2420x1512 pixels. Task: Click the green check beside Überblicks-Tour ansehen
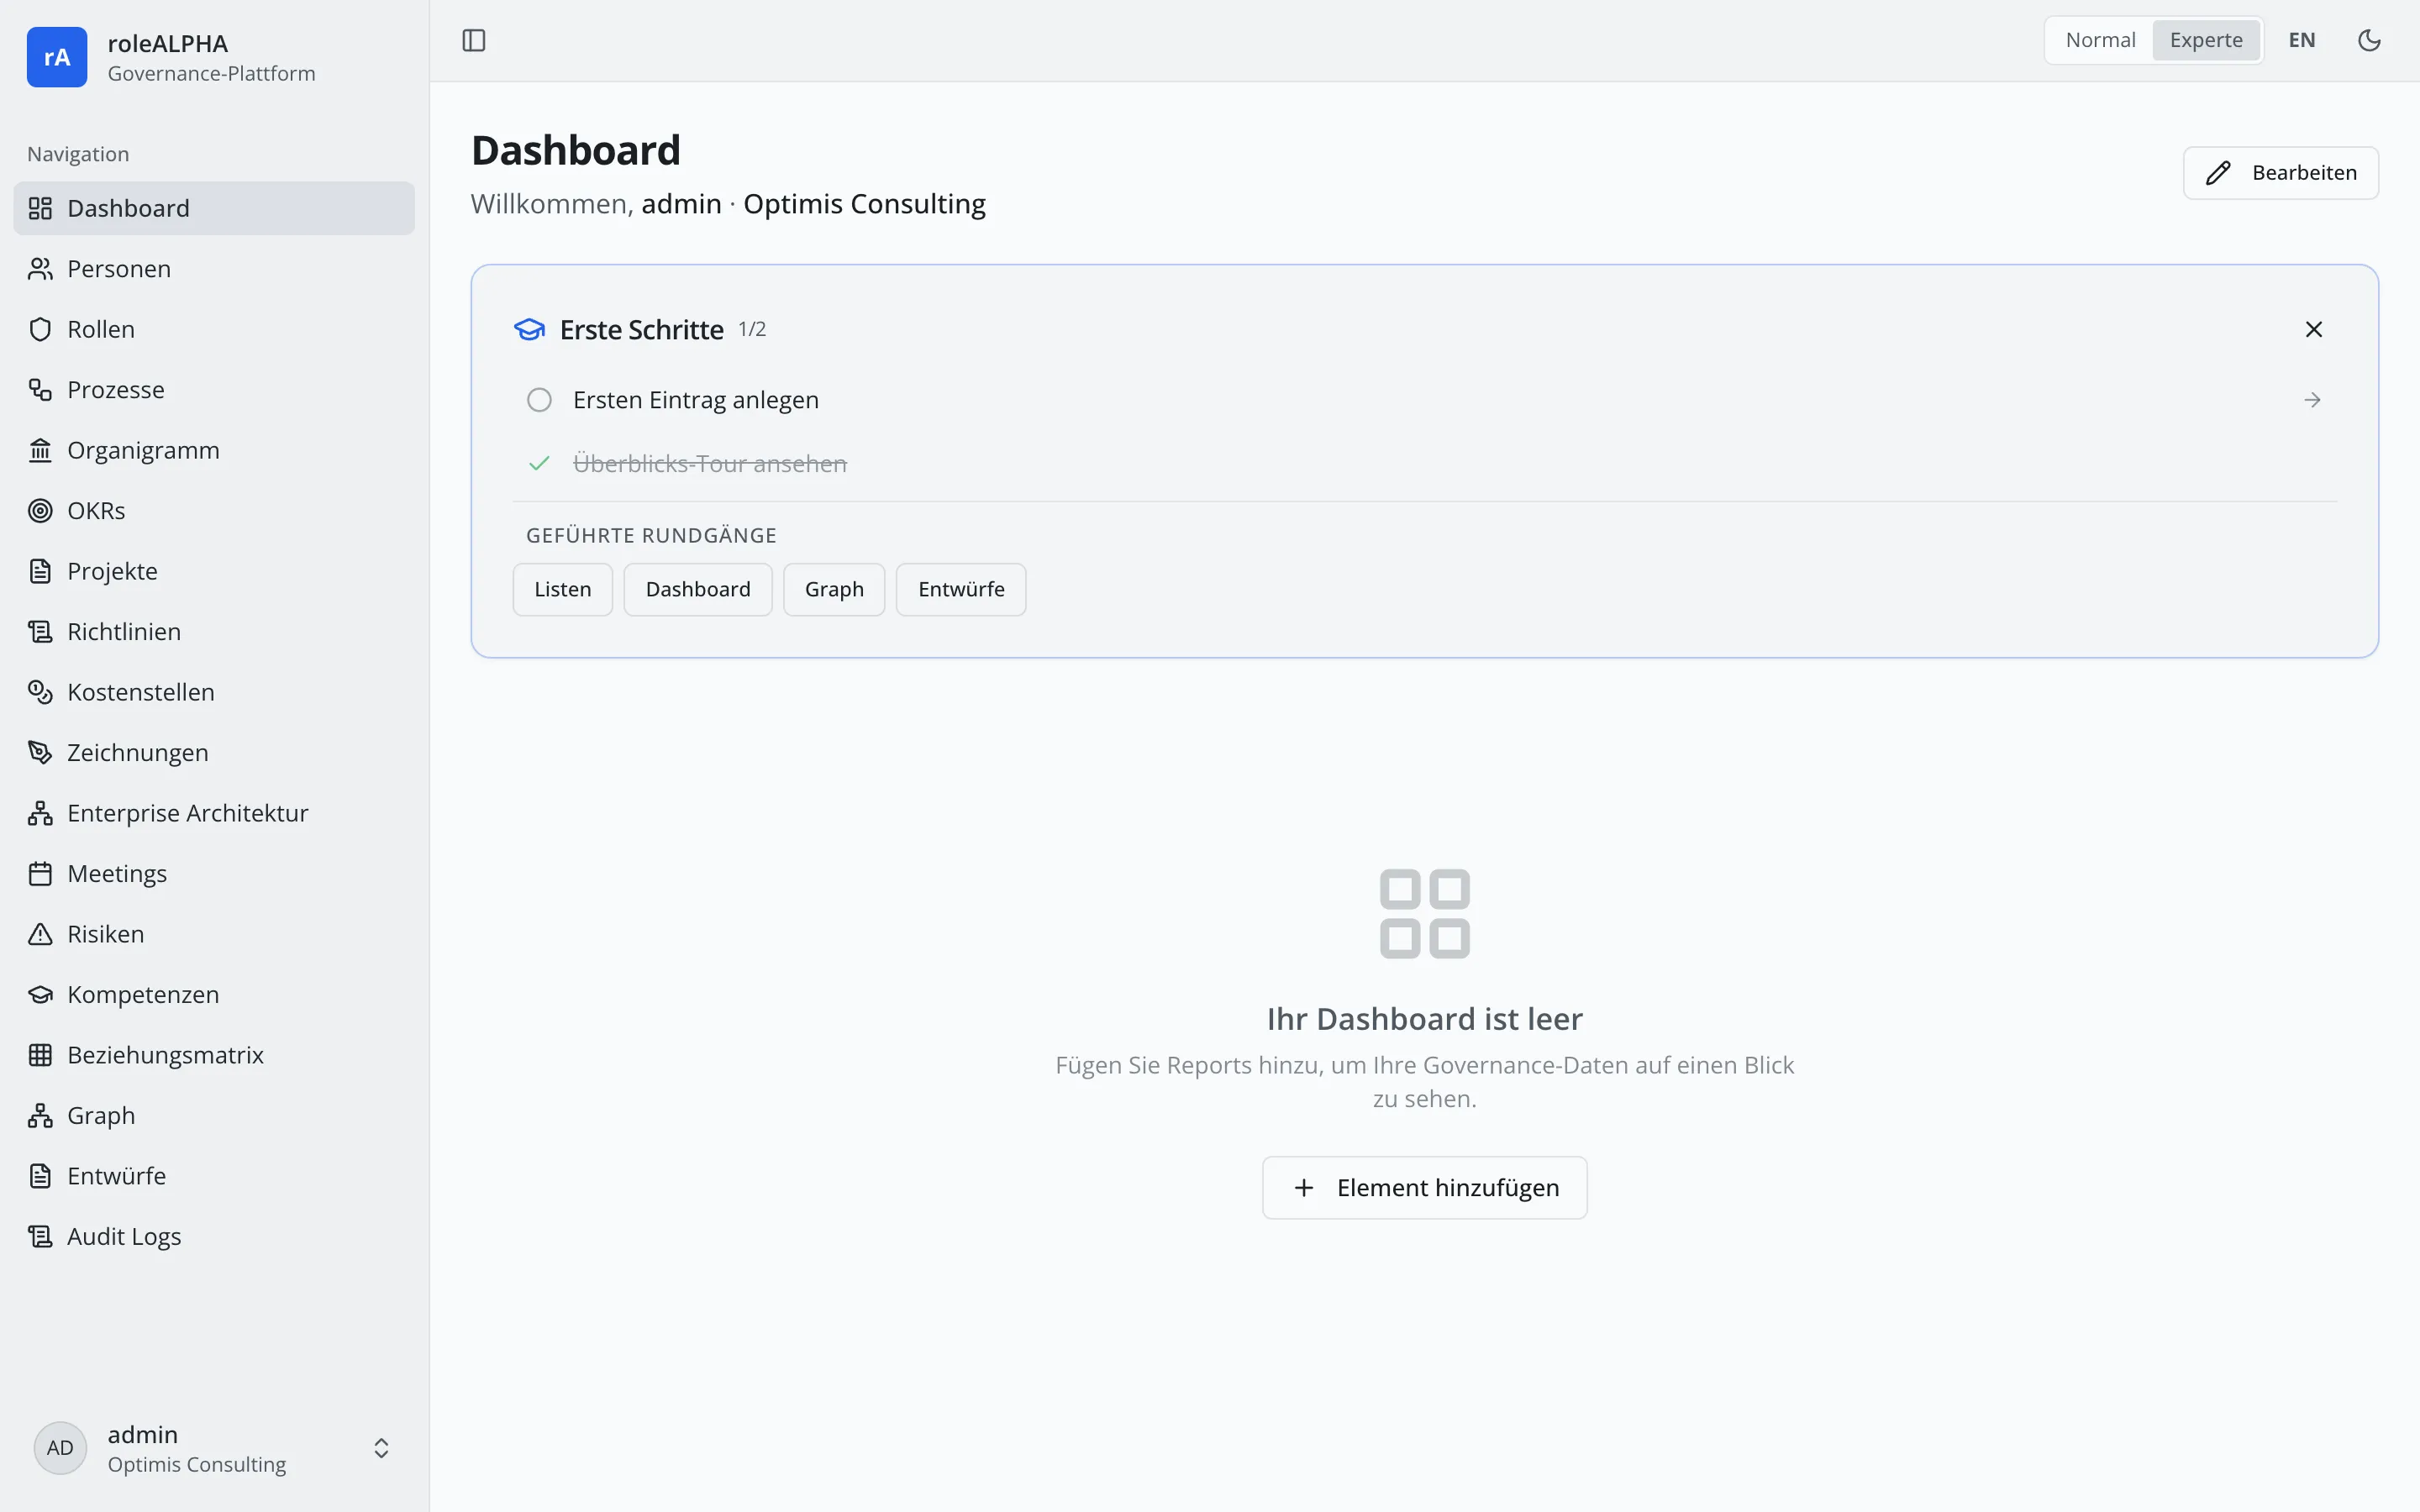[x=539, y=463]
